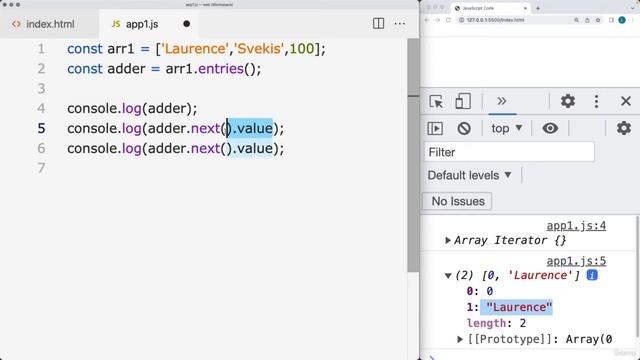This screenshot has width=640, height=360.
Task: Focus the console Filter field
Action: pyautogui.click(x=509, y=152)
